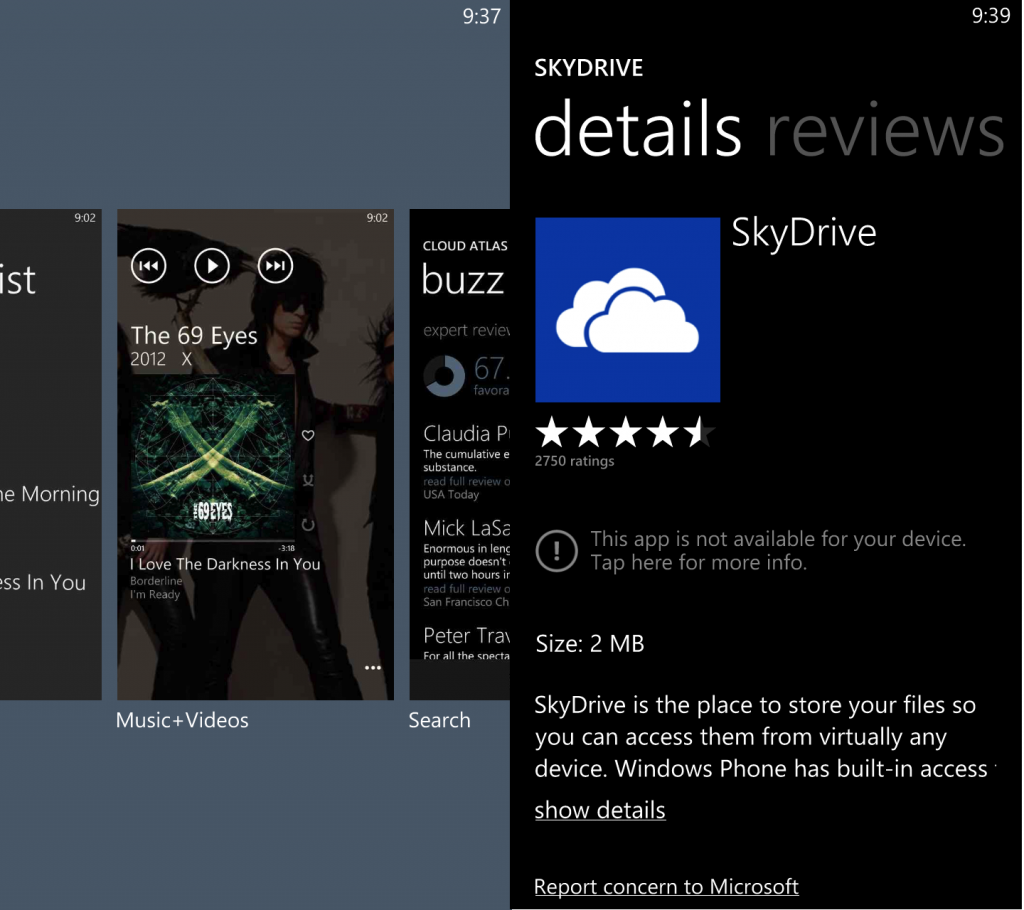Tap the artist name The 69 Eyes
The width and height of the screenshot is (1024, 910).
pyautogui.click(x=194, y=335)
